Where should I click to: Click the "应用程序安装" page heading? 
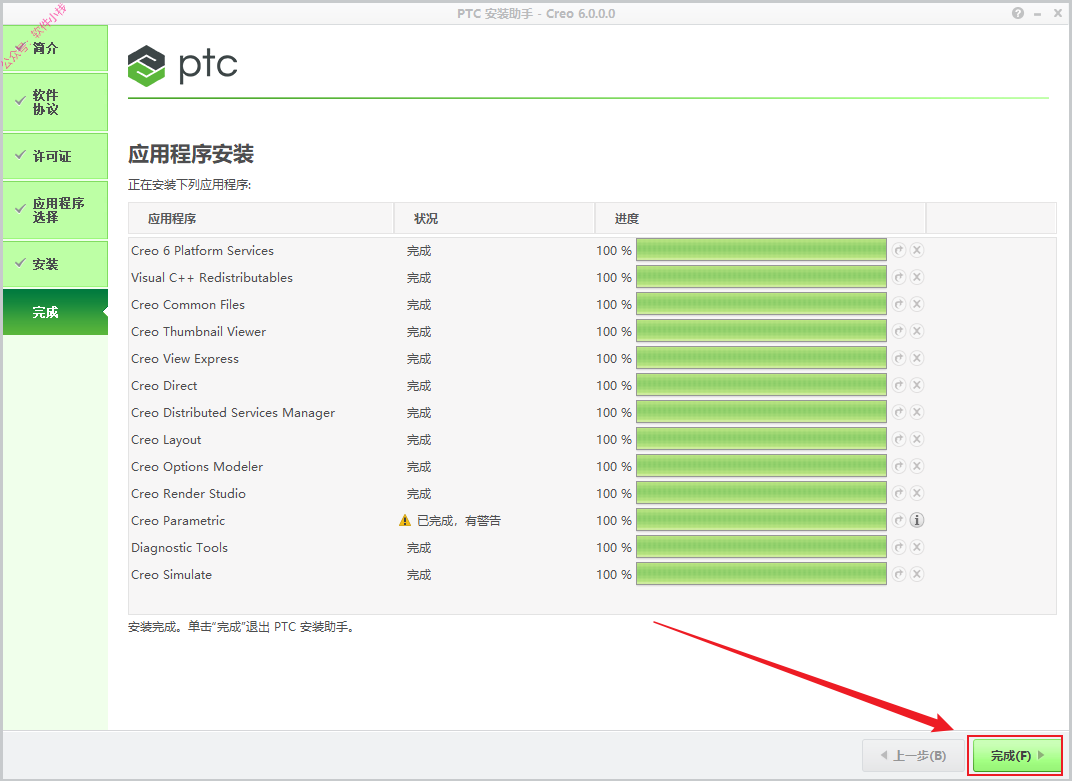pos(191,154)
